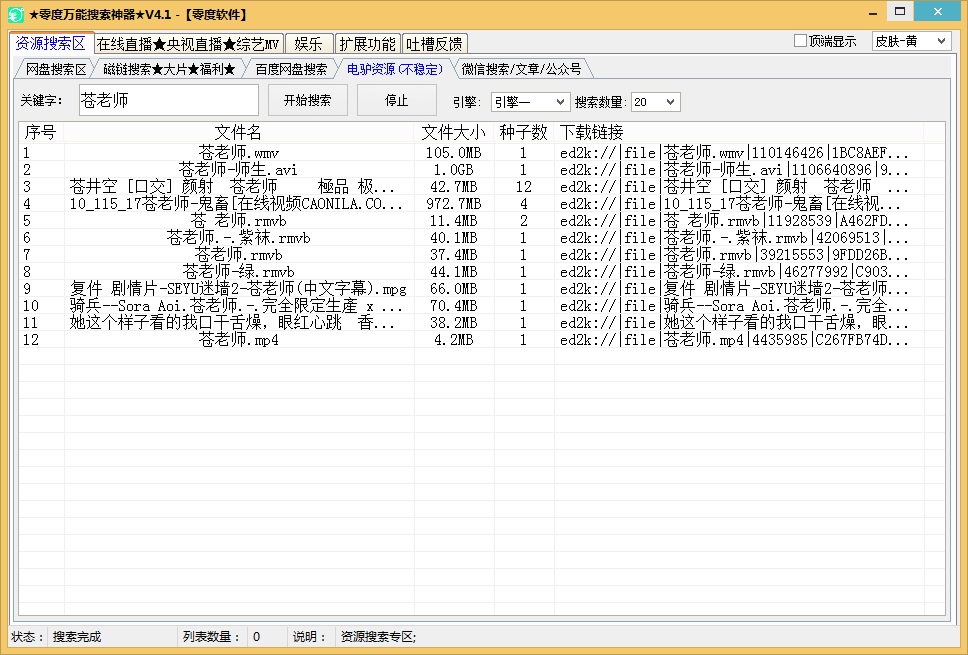Click the 搜索完成 status text
The height and width of the screenshot is (655, 968).
[x=77, y=636]
